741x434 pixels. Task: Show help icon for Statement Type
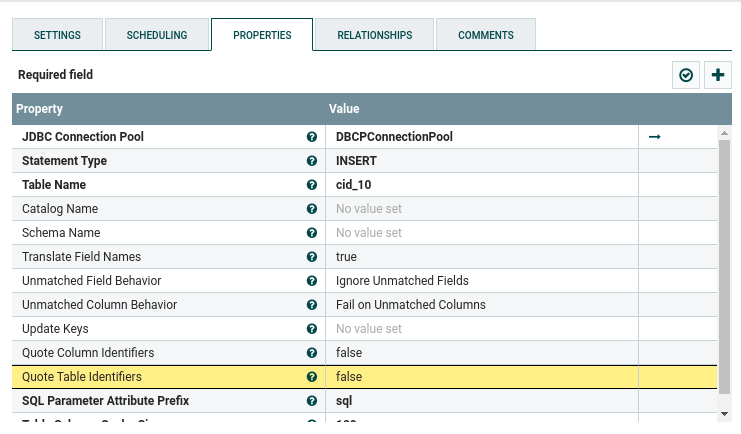(312, 161)
